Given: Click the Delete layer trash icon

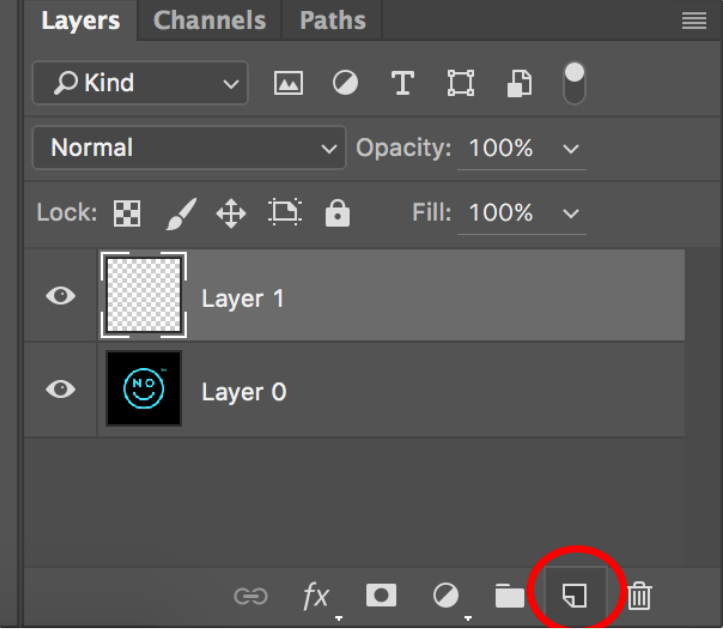Looking at the screenshot, I should [x=640, y=596].
